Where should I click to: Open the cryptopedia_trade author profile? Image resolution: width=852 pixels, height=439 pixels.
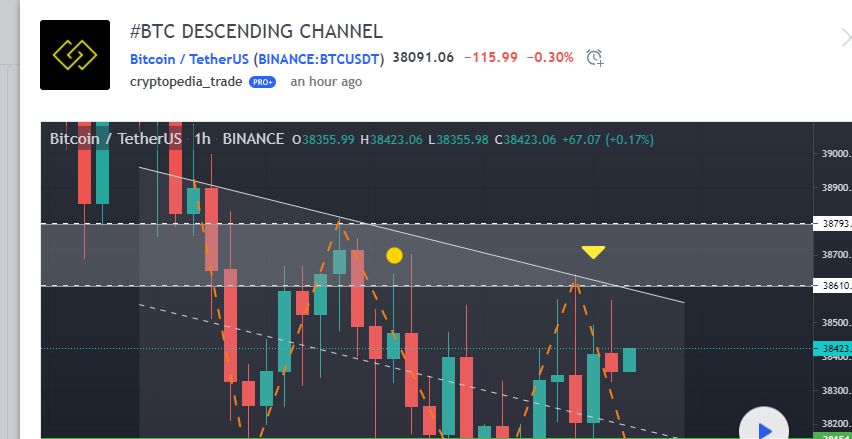[x=186, y=82]
